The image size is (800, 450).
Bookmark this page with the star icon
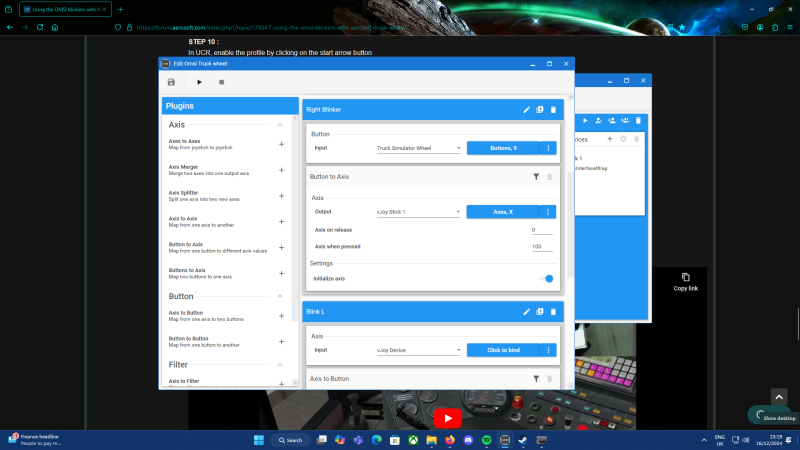[x=682, y=27]
